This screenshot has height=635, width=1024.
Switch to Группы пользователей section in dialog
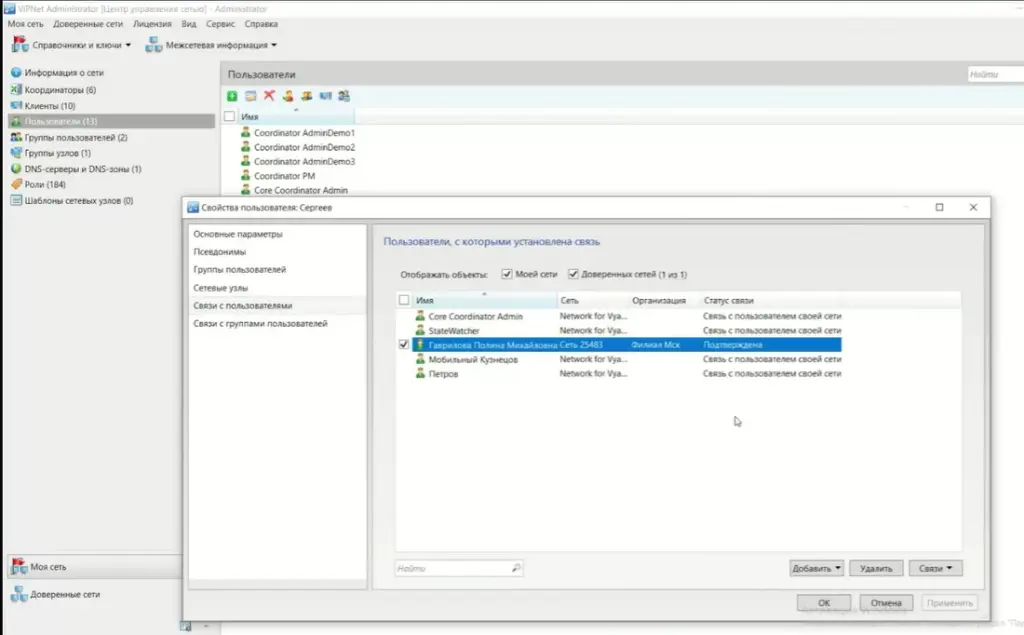pyautogui.click(x=240, y=269)
